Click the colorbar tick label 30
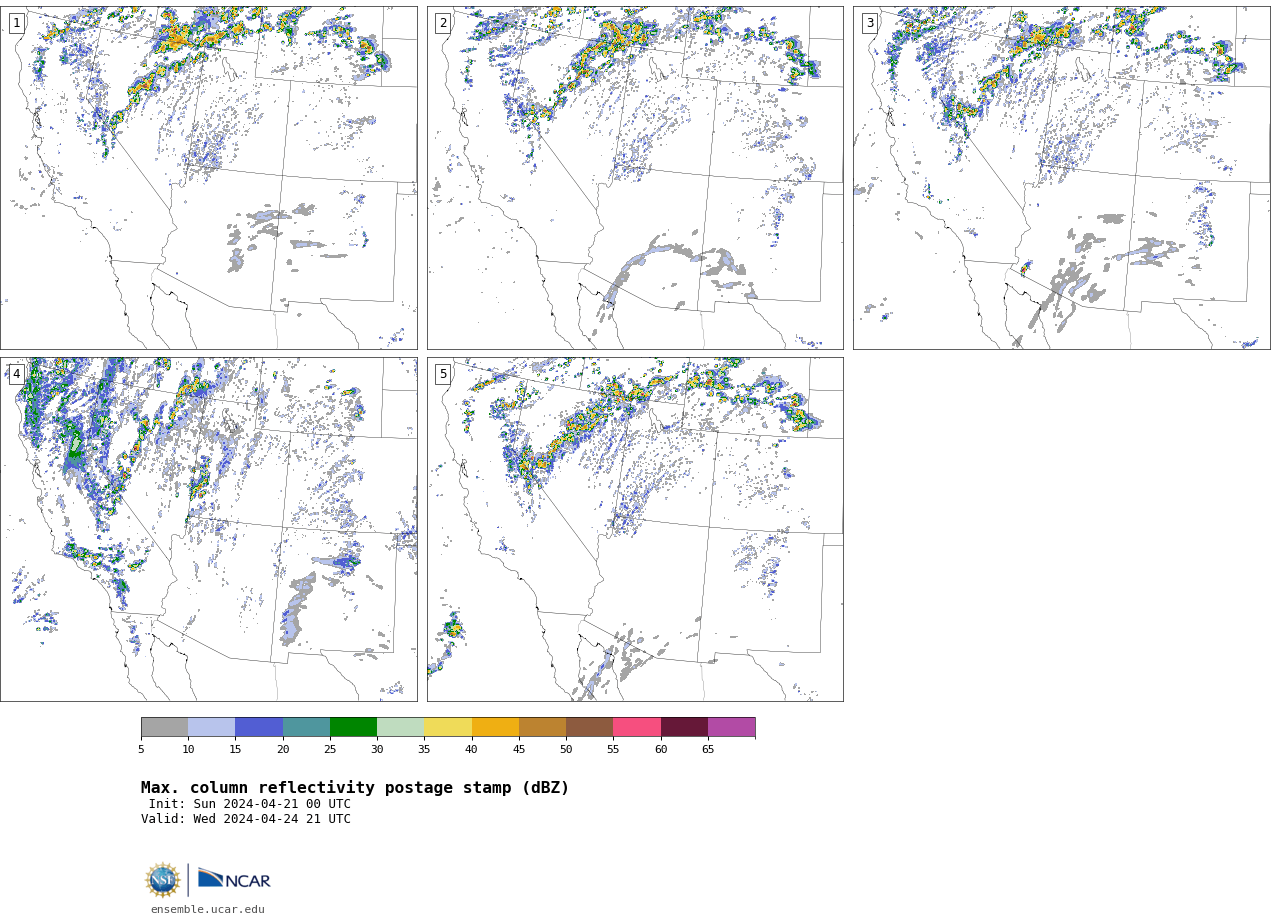 377,750
